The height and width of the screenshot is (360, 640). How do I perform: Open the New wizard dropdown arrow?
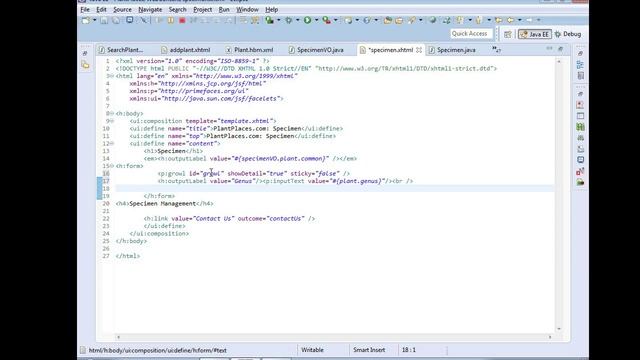tap(94, 20)
